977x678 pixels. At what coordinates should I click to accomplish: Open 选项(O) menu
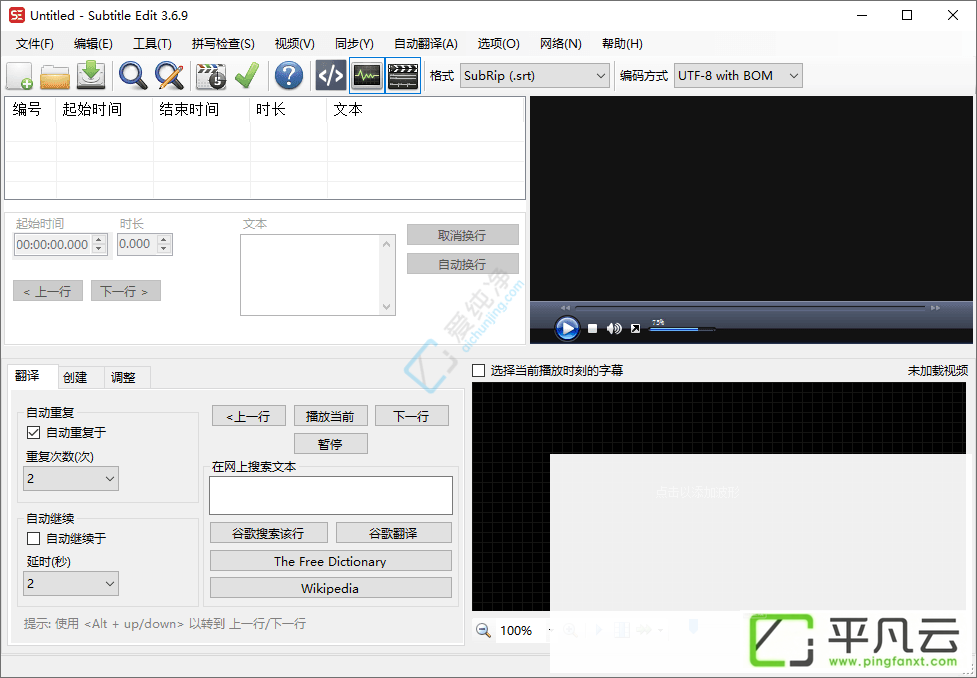[498, 44]
